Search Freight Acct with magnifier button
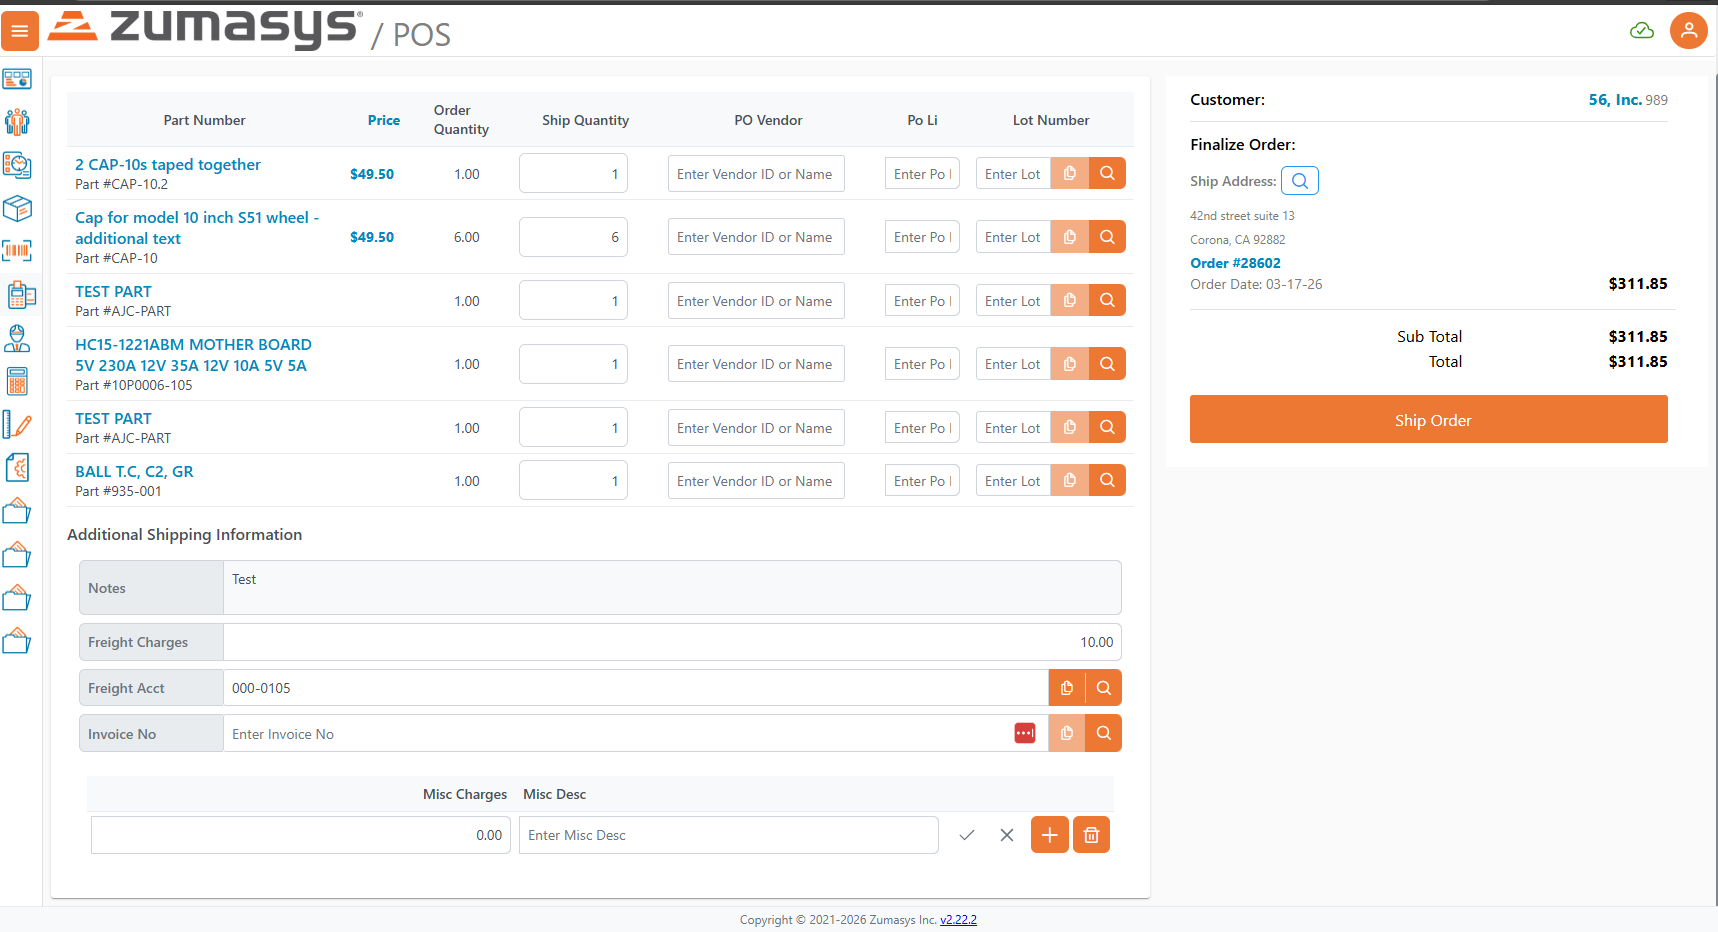Screen dimensions: 1718x932 pyautogui.click(x=1103, y=688)
